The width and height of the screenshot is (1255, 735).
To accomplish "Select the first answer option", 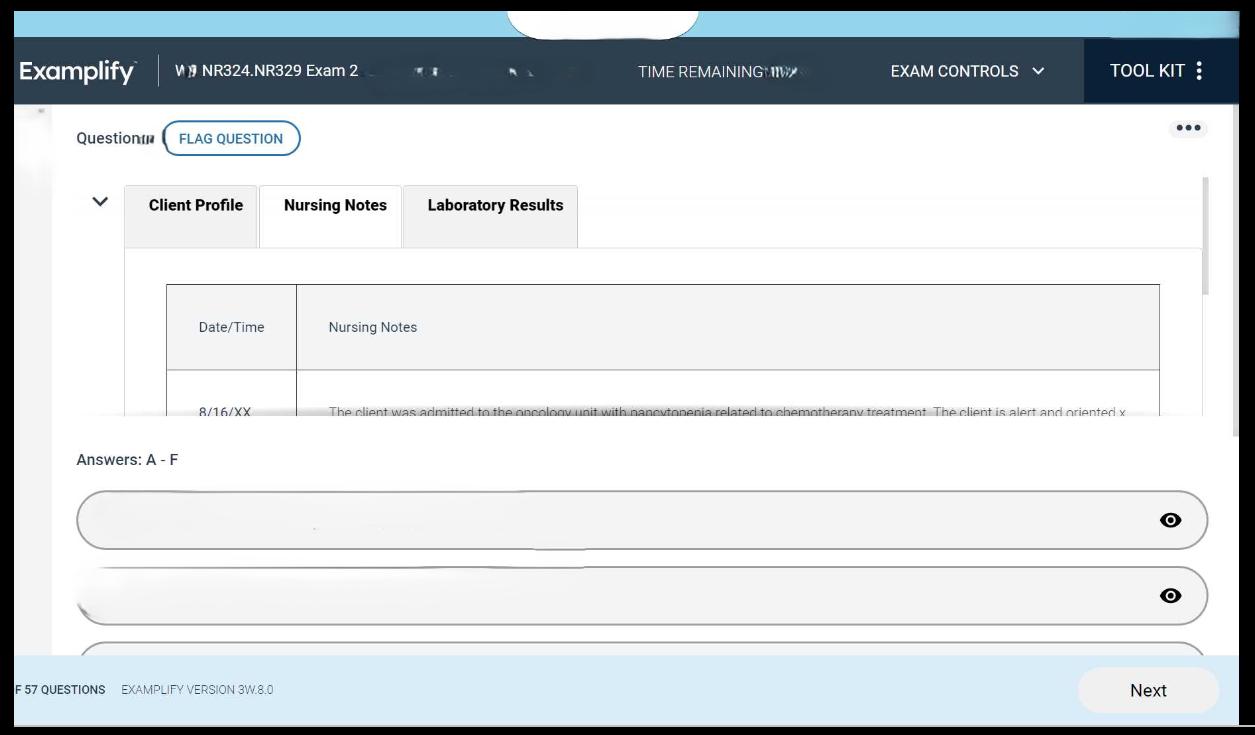I will [642, 520].
